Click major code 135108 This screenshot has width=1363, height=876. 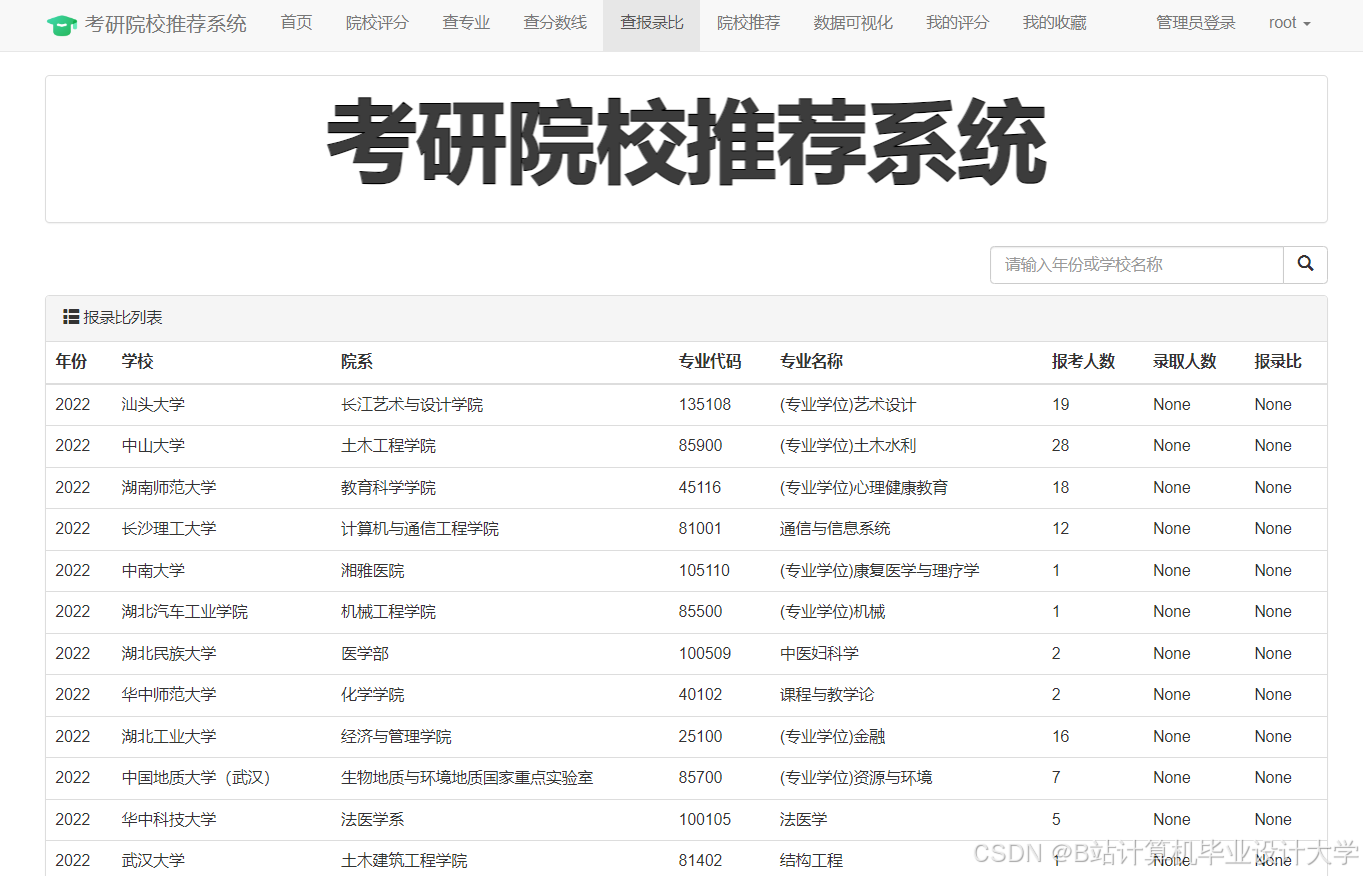click(x=704, y=405)
